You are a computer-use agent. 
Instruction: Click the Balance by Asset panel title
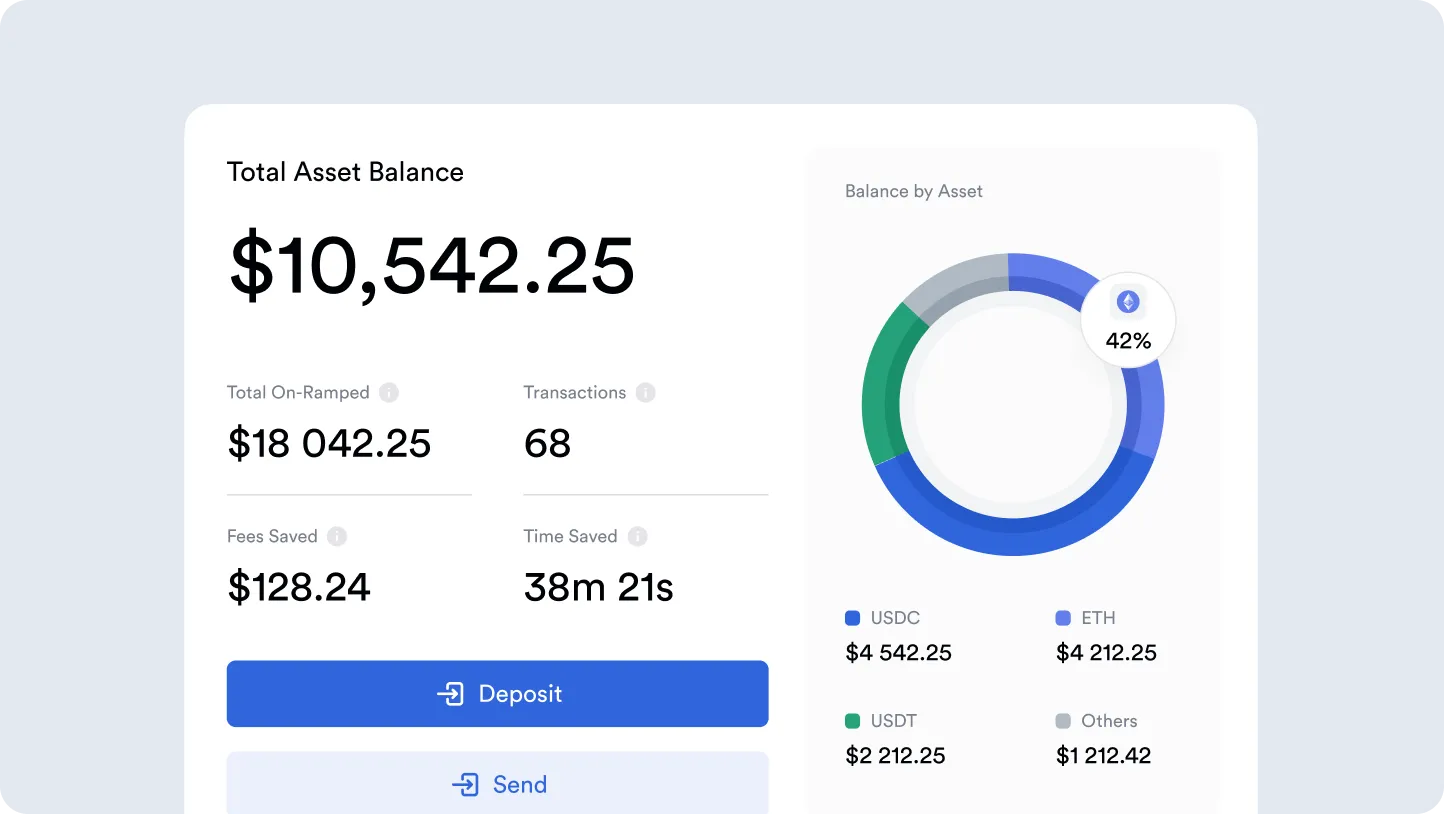(x=913, y=191)
